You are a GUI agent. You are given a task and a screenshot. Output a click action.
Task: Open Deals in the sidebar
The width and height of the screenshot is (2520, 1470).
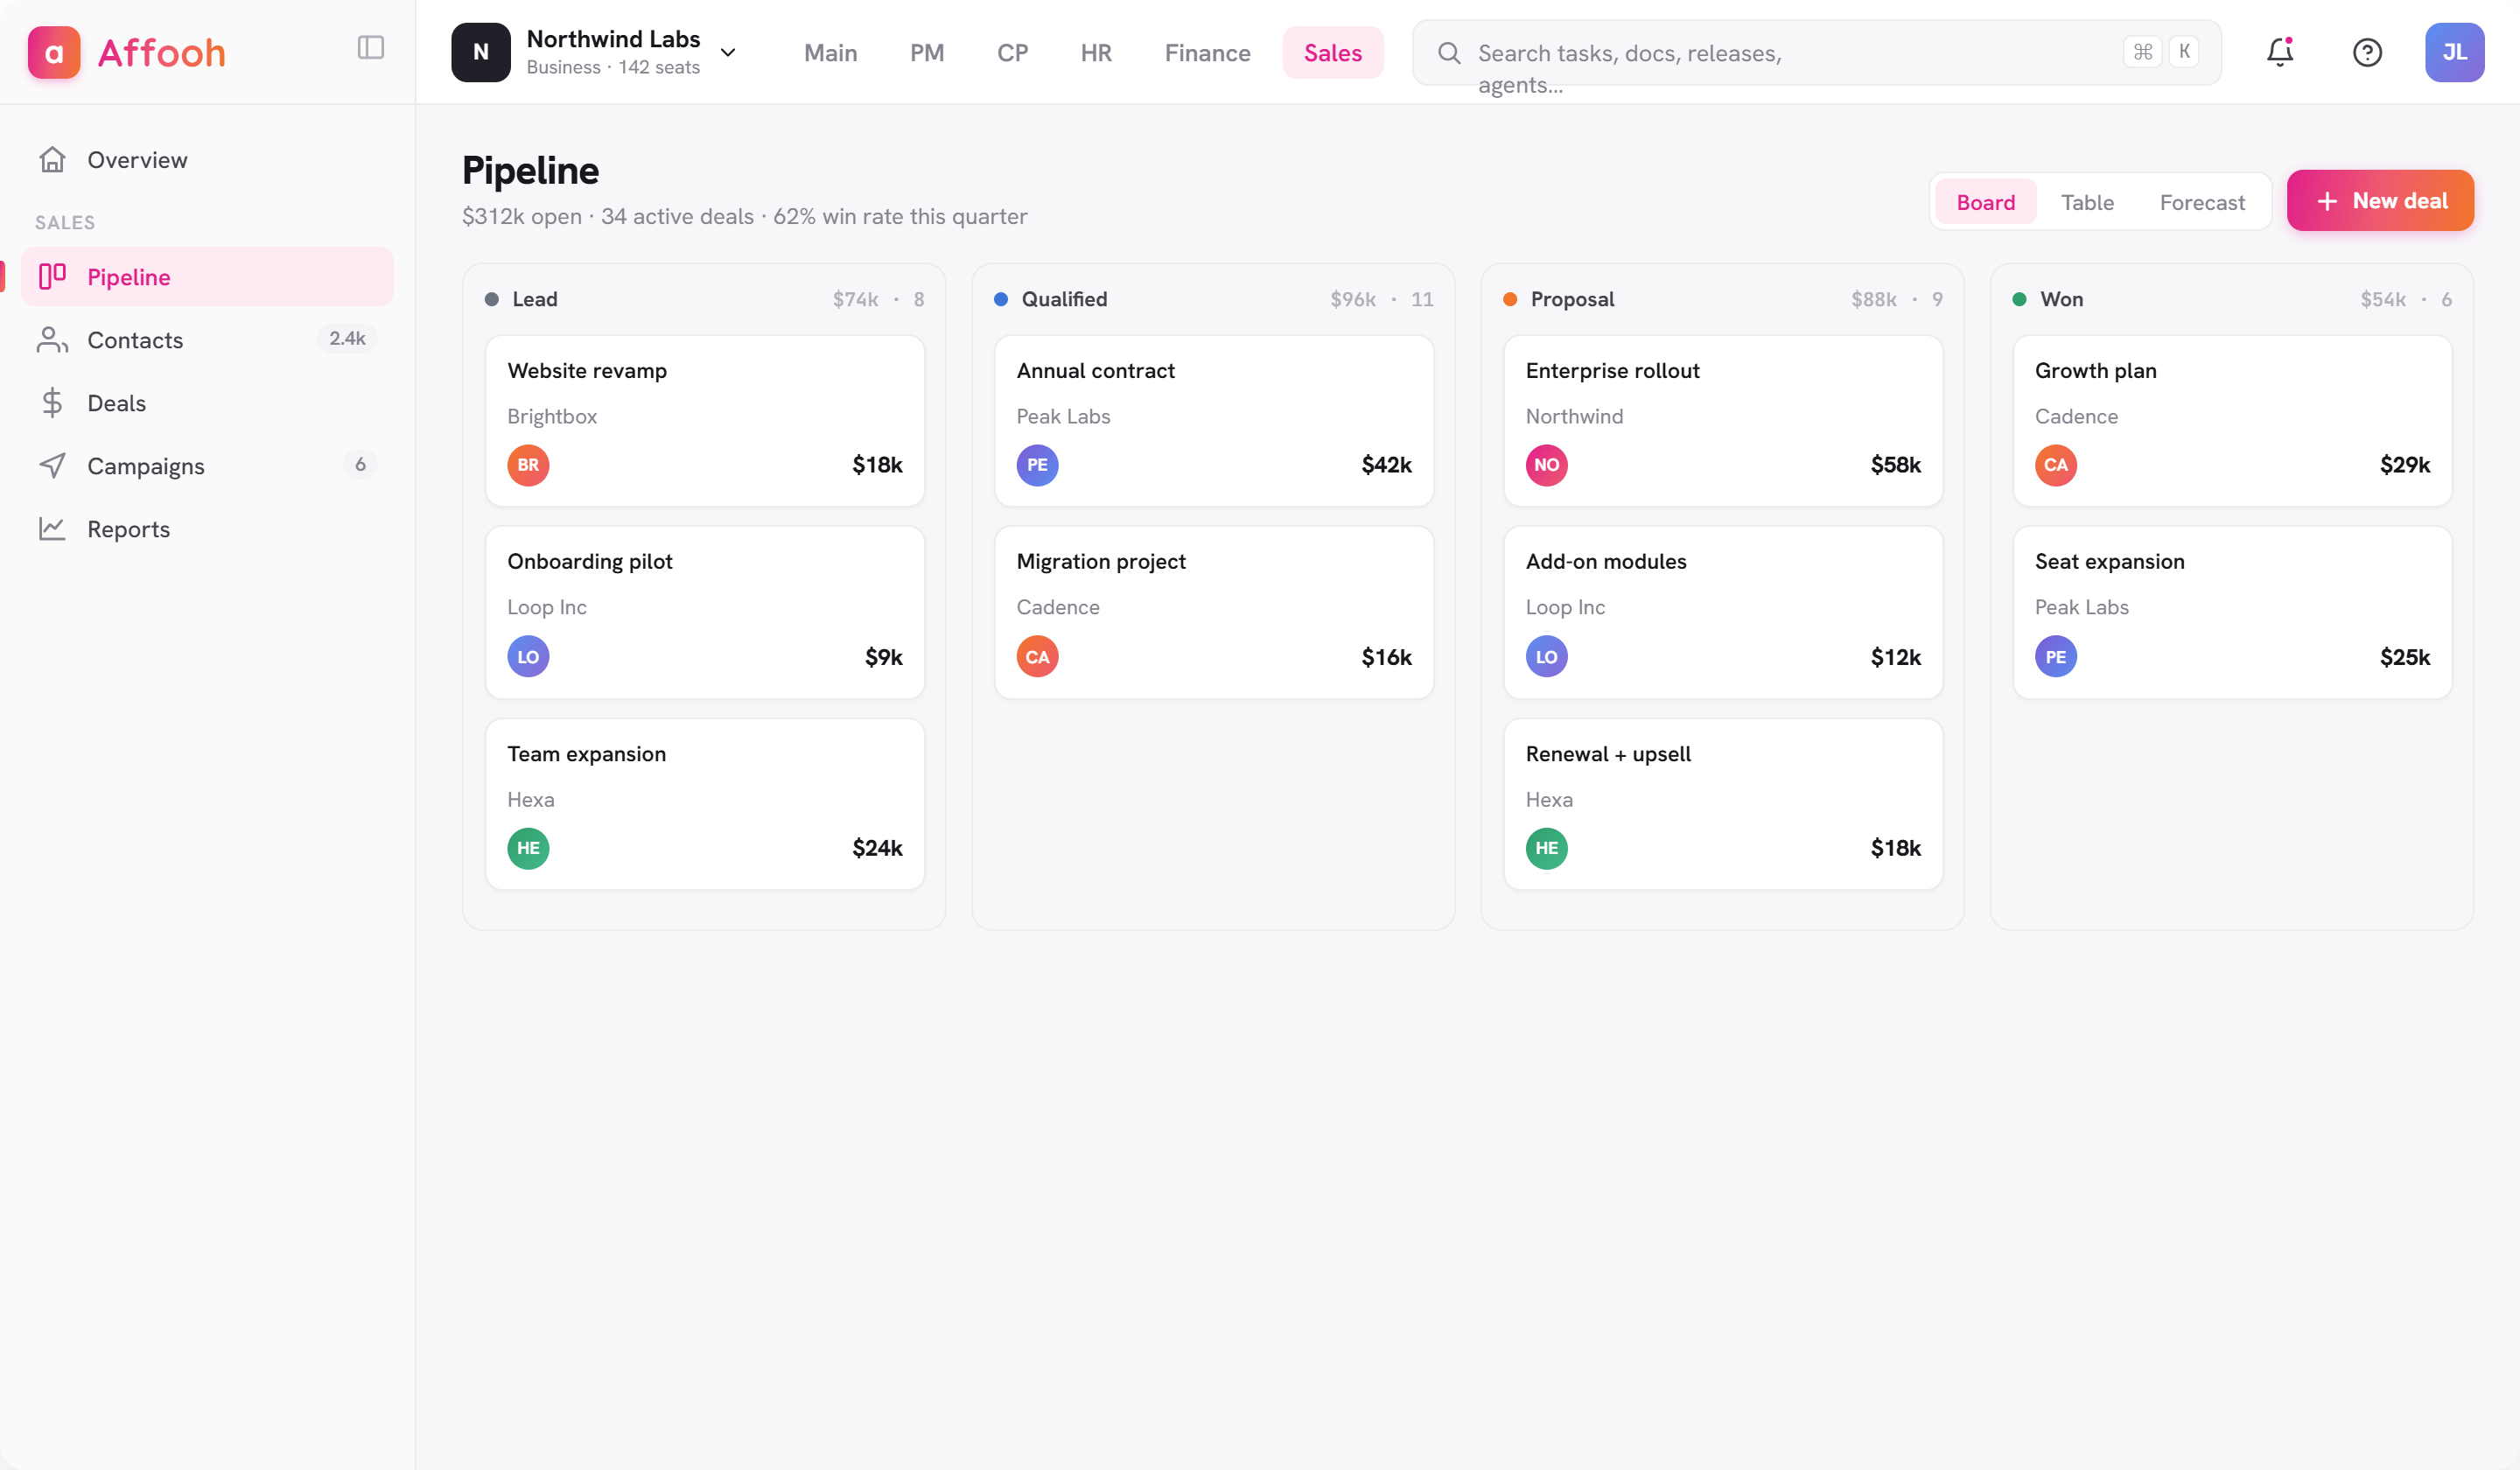point(207,403)
